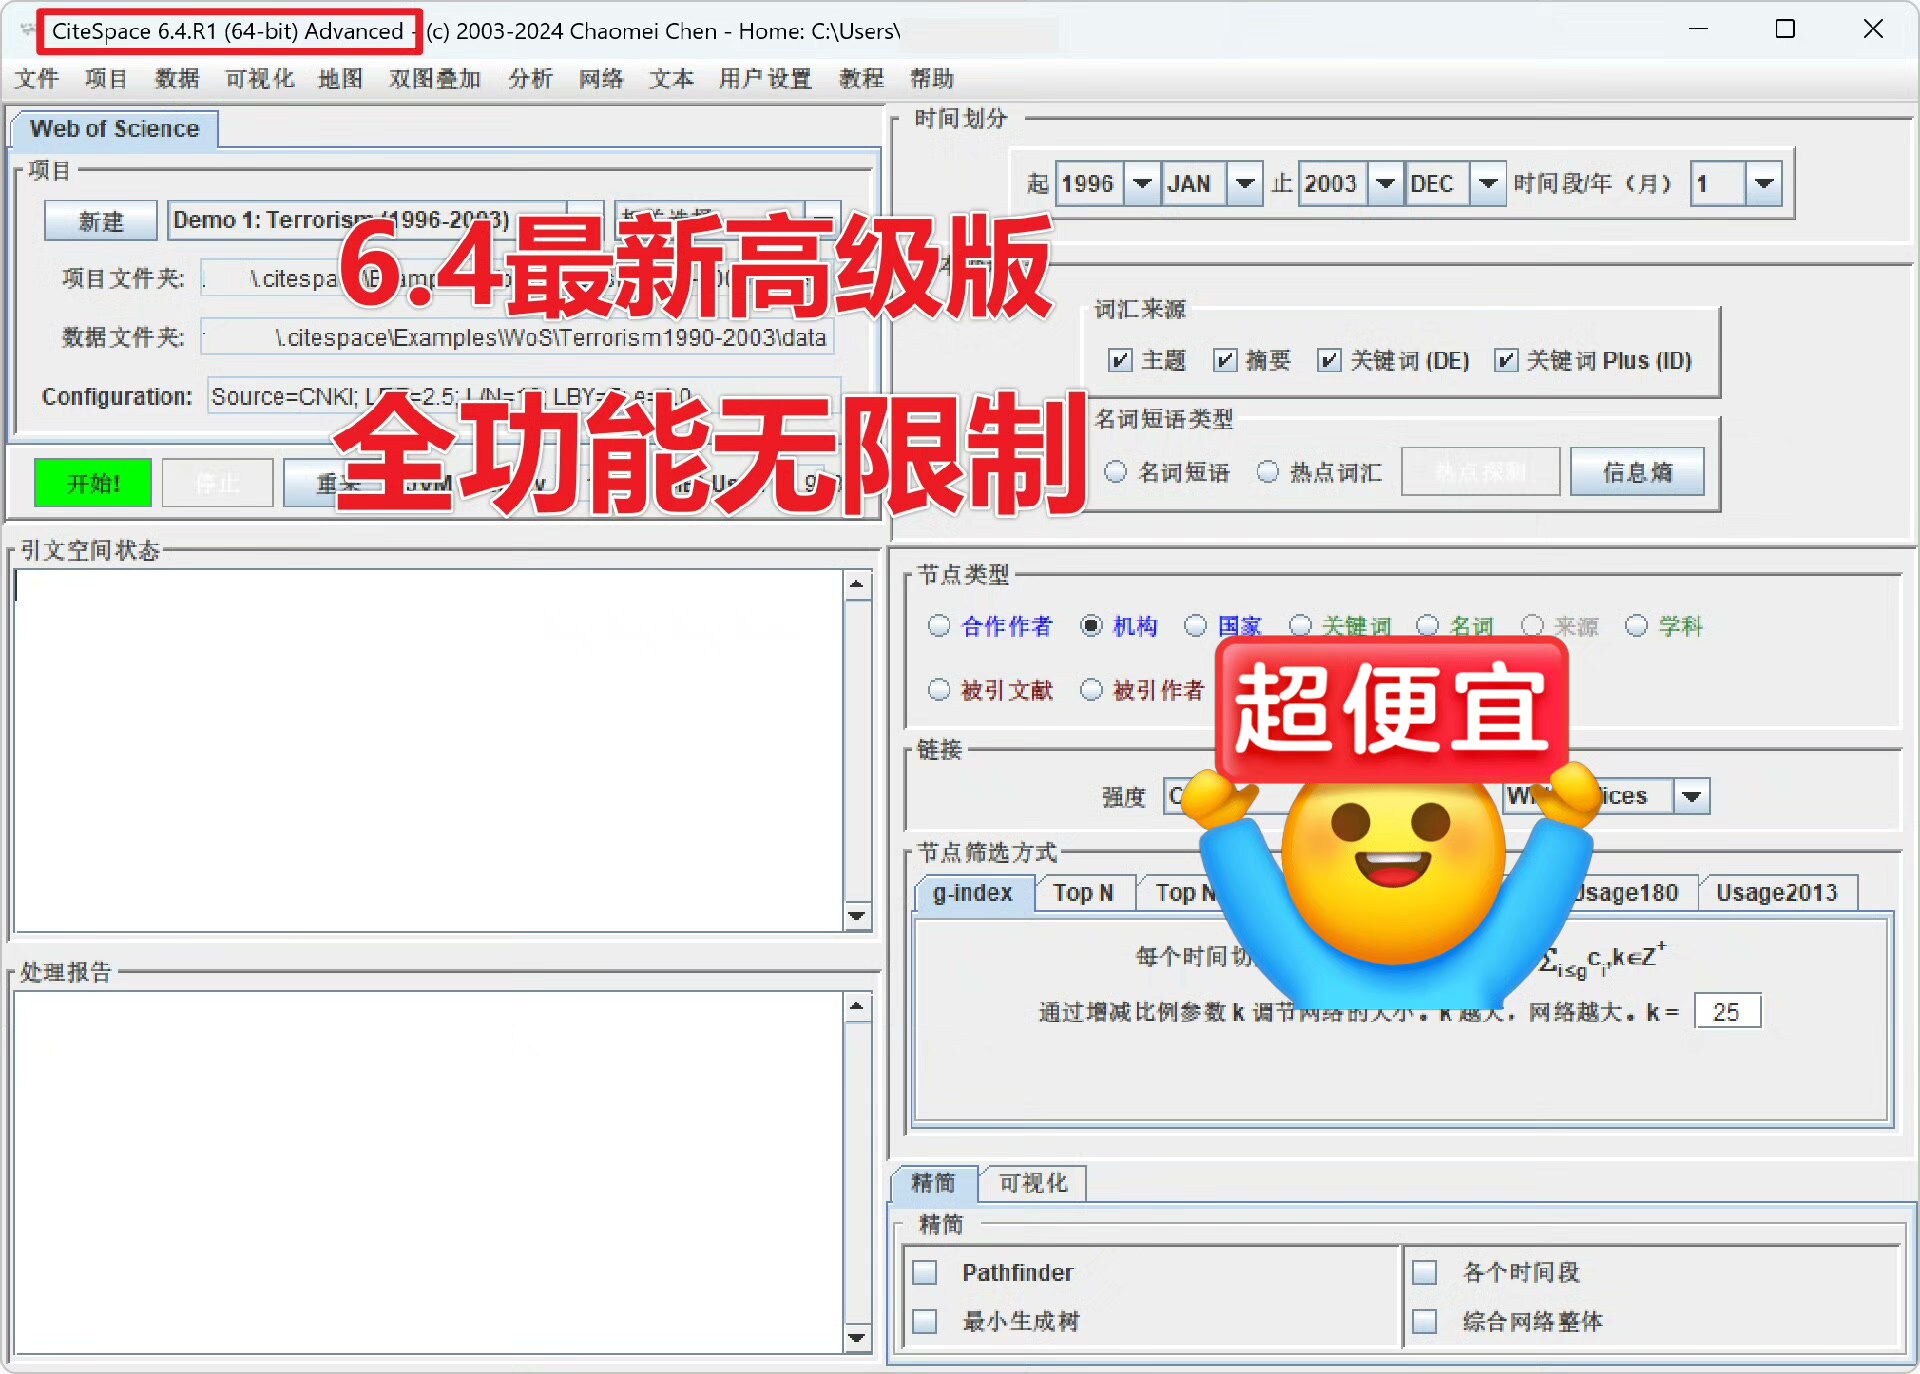
Task: Open the 分析 menu
Action: pyautogui.click(x=530, y=78)
